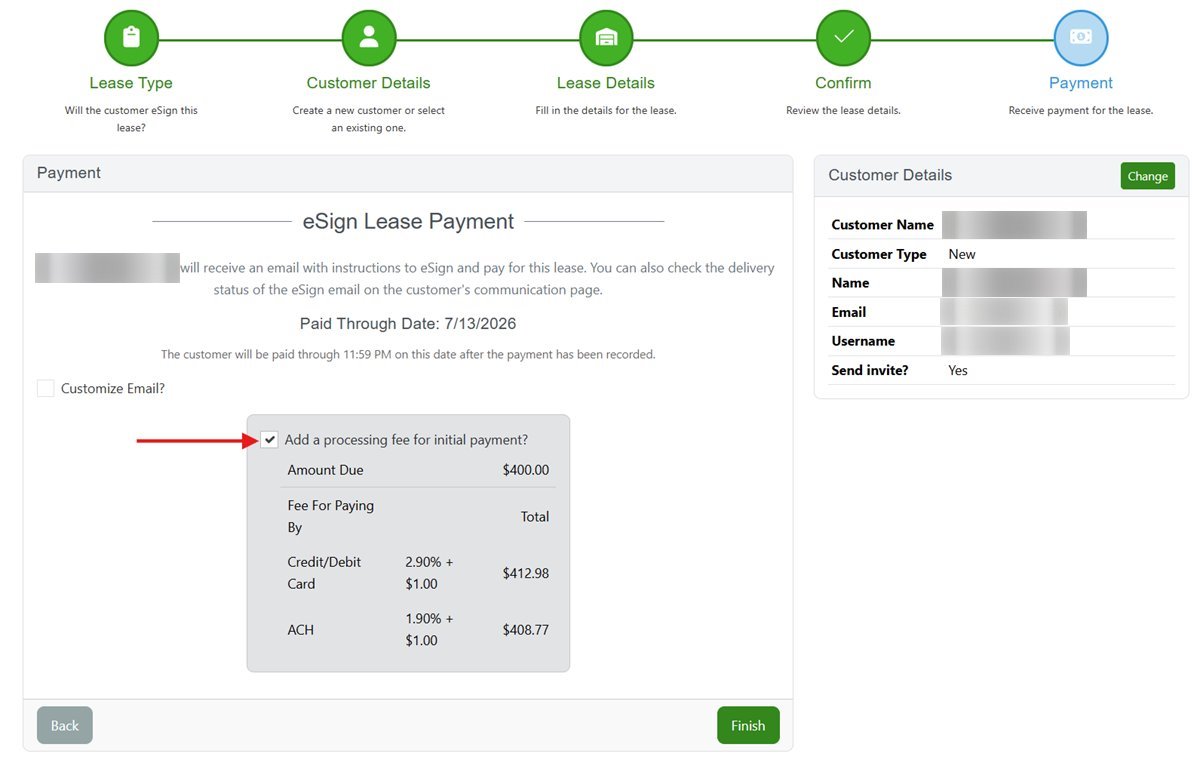Click the paid through 11:59 PM note

[408, 354]
